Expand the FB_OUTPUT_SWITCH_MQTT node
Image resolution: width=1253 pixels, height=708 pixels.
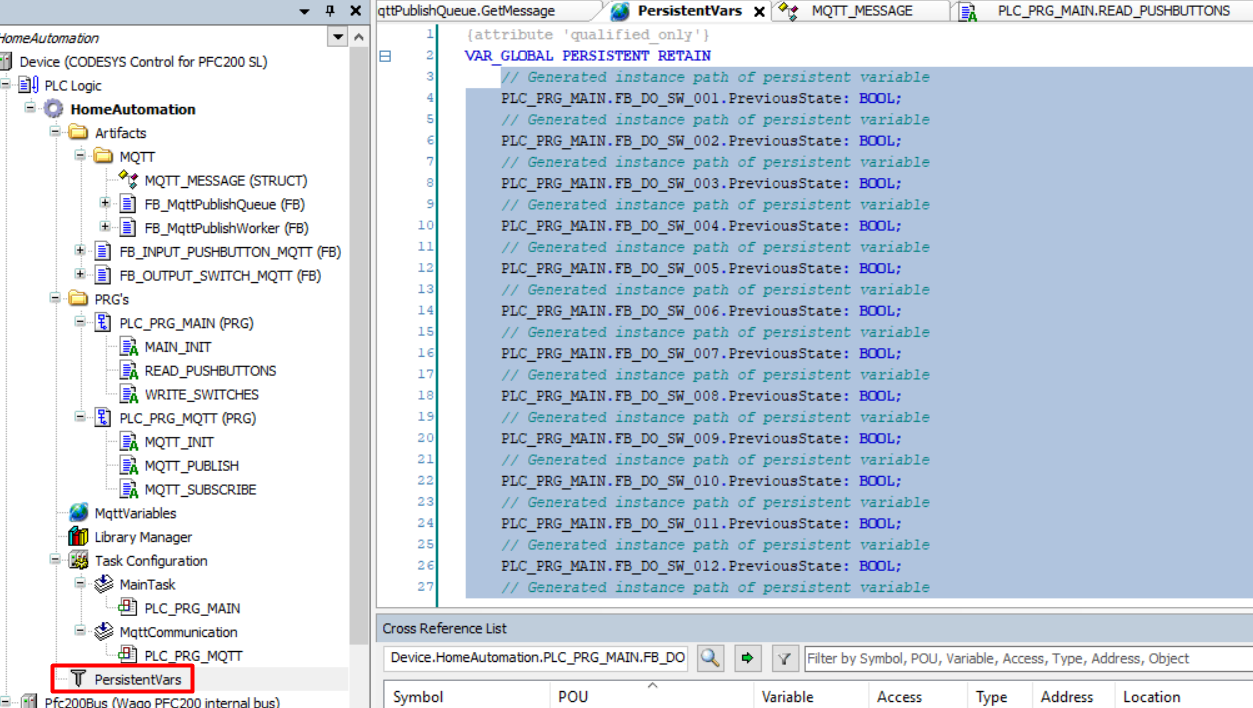click(80, 275)
